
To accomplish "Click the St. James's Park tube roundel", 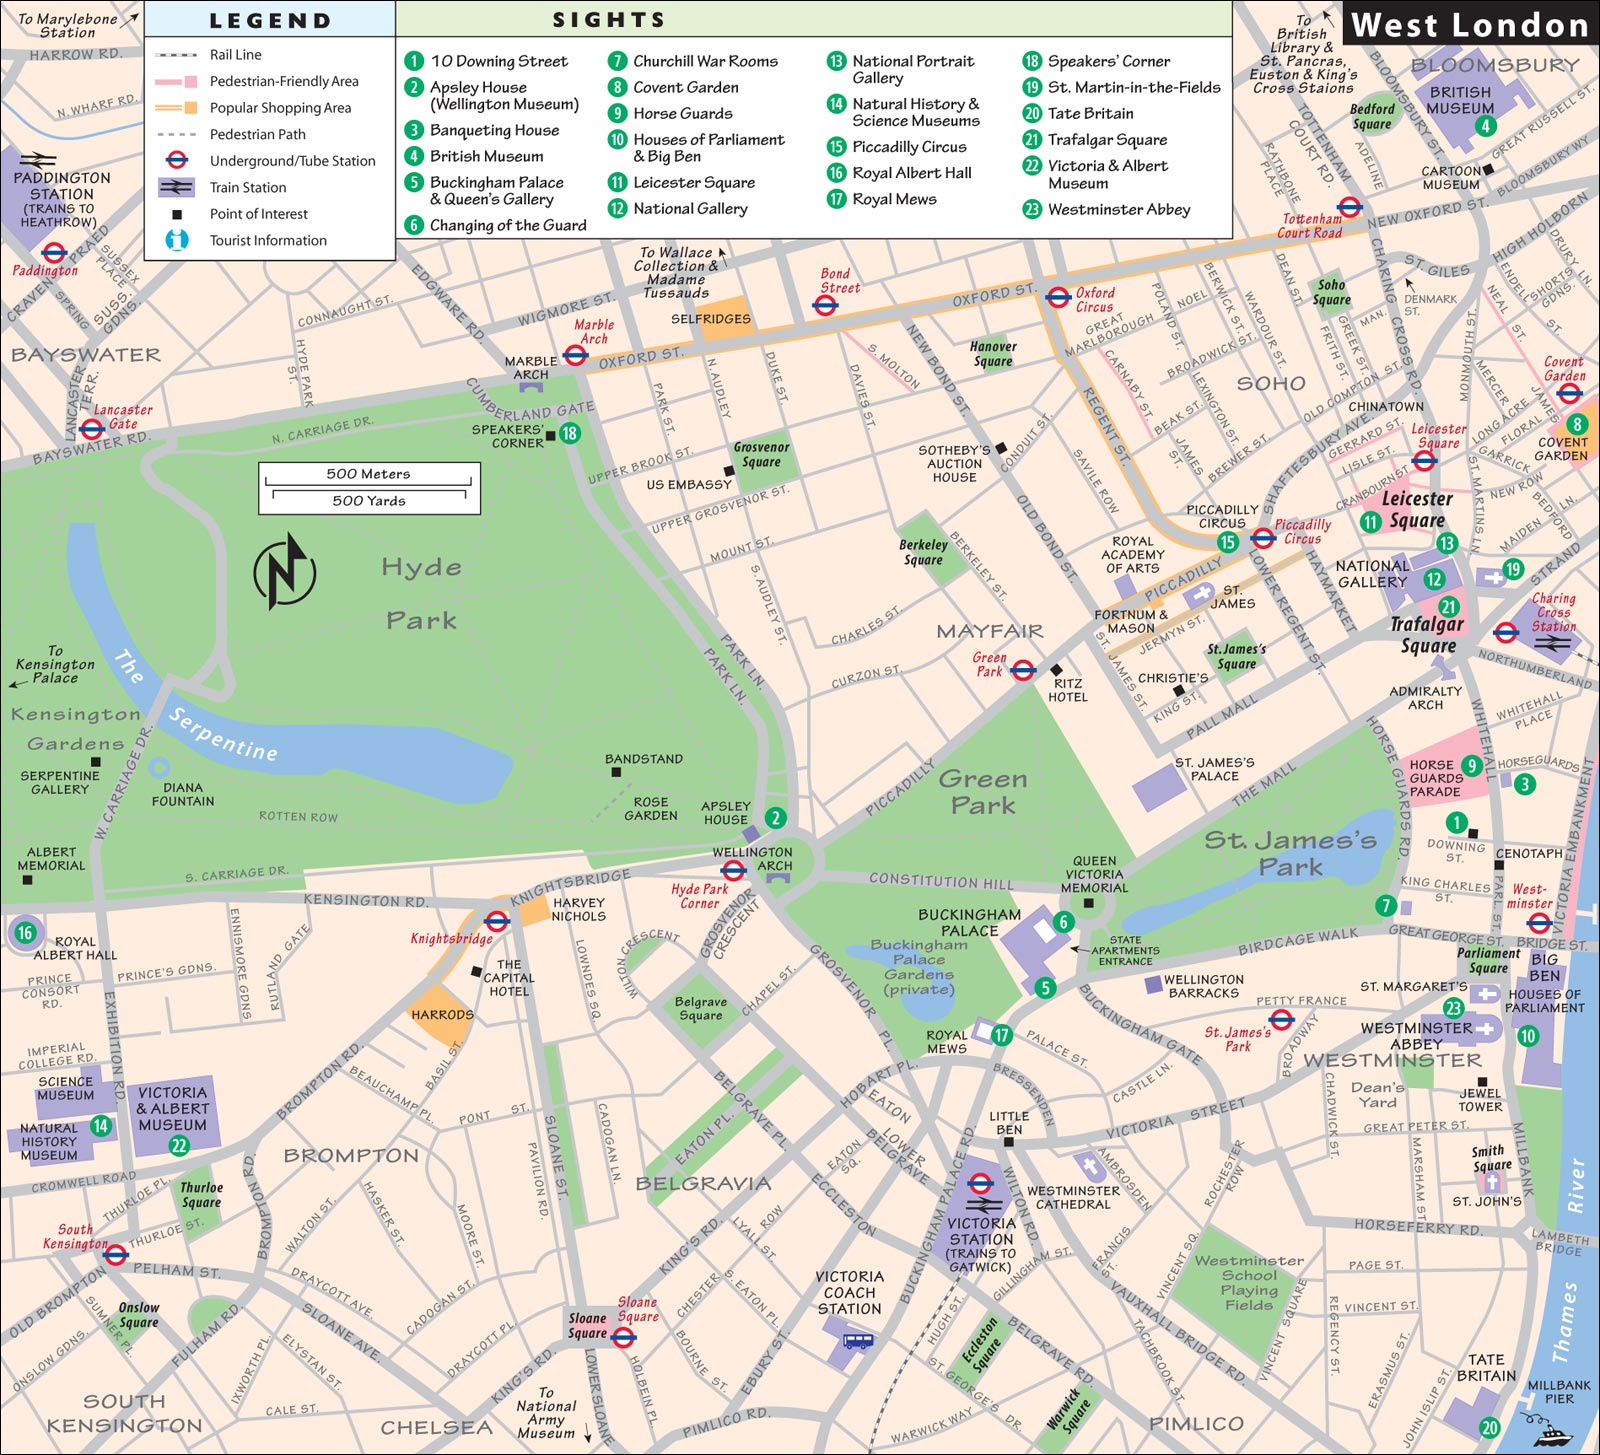I will click(x=1281, y=1020).
